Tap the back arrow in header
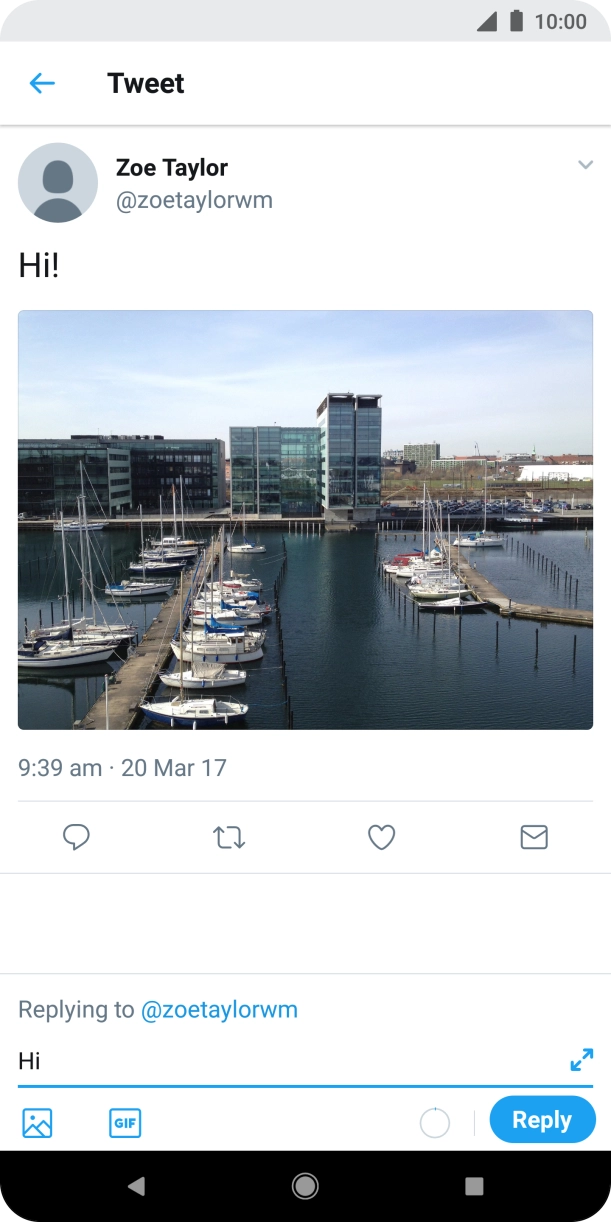The height and width of the screenshot is (1222, 611). tap(42, 83)
